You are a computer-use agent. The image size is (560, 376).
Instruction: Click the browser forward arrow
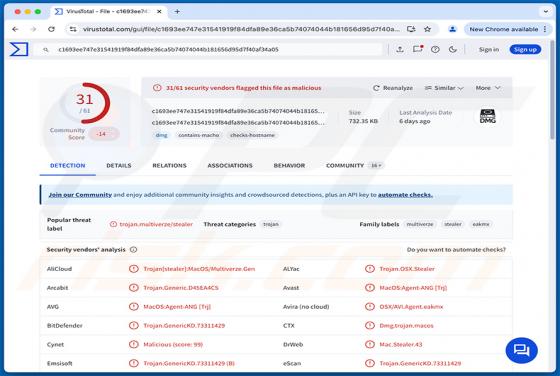(x=33, y=29)
